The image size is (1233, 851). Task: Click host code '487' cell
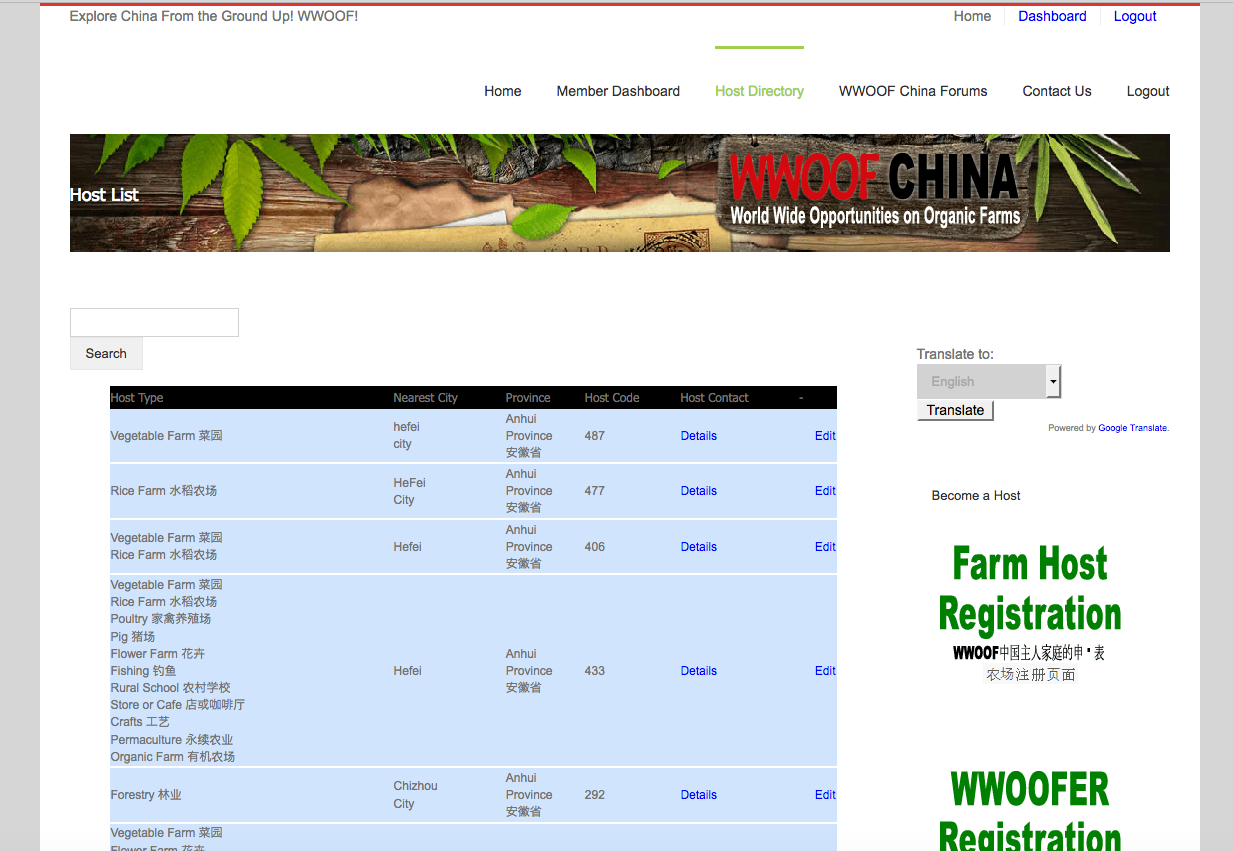[x=594, y=436]
